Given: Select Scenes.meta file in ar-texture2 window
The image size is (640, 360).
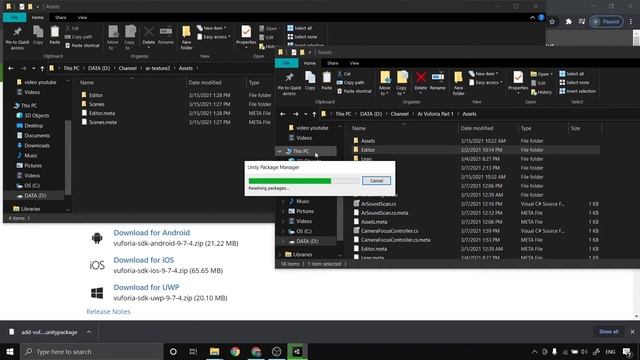Looking at the screenshot, I should [102, 122].
